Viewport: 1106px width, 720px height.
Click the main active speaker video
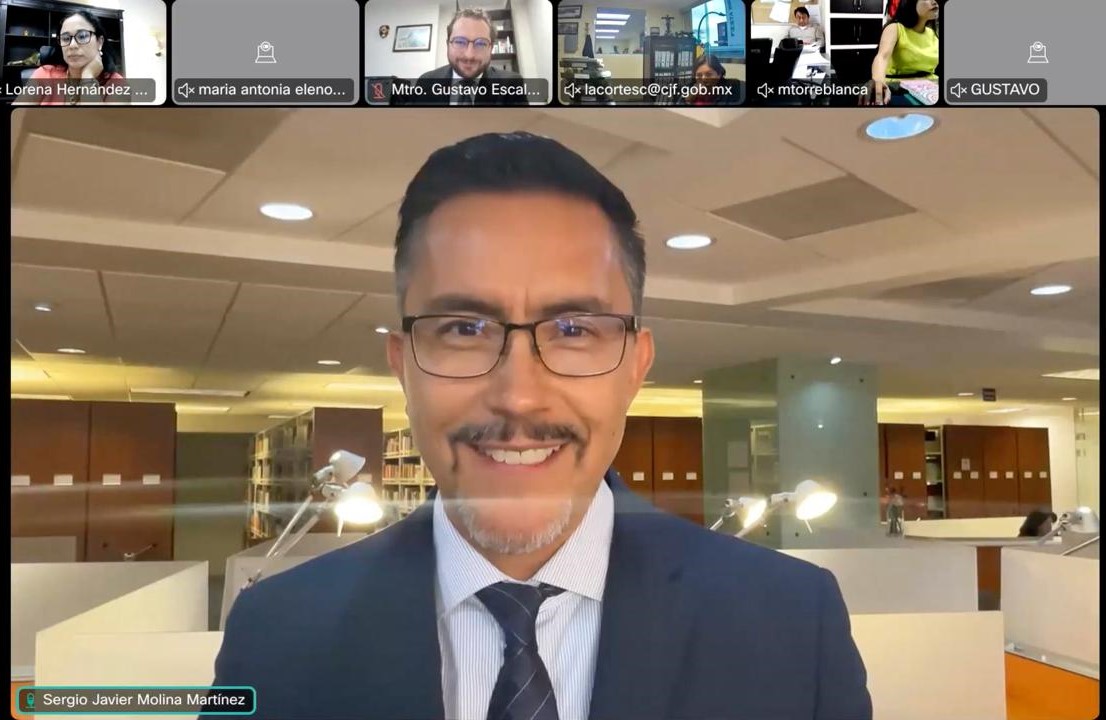pyautogui.click(x=554, y=413)
